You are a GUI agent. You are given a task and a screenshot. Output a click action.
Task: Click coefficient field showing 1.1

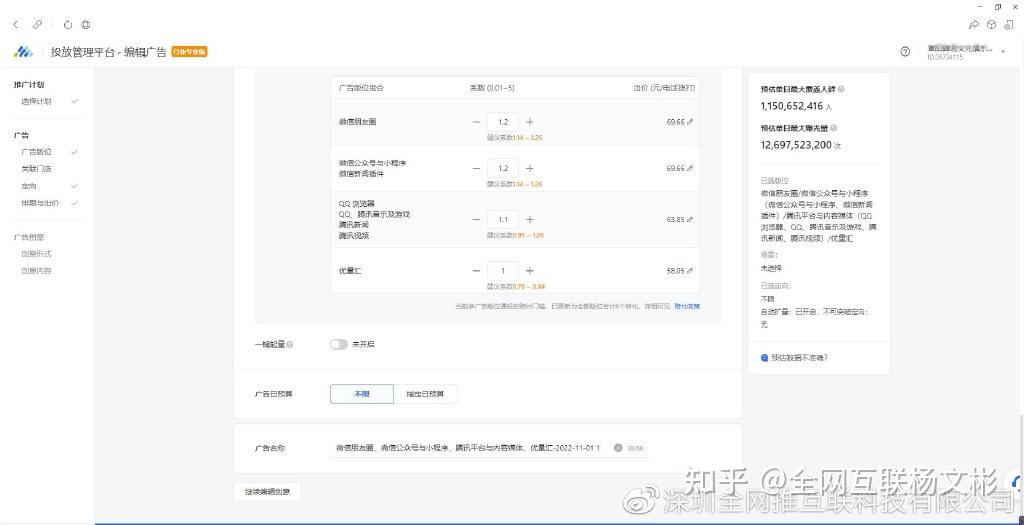503,220
